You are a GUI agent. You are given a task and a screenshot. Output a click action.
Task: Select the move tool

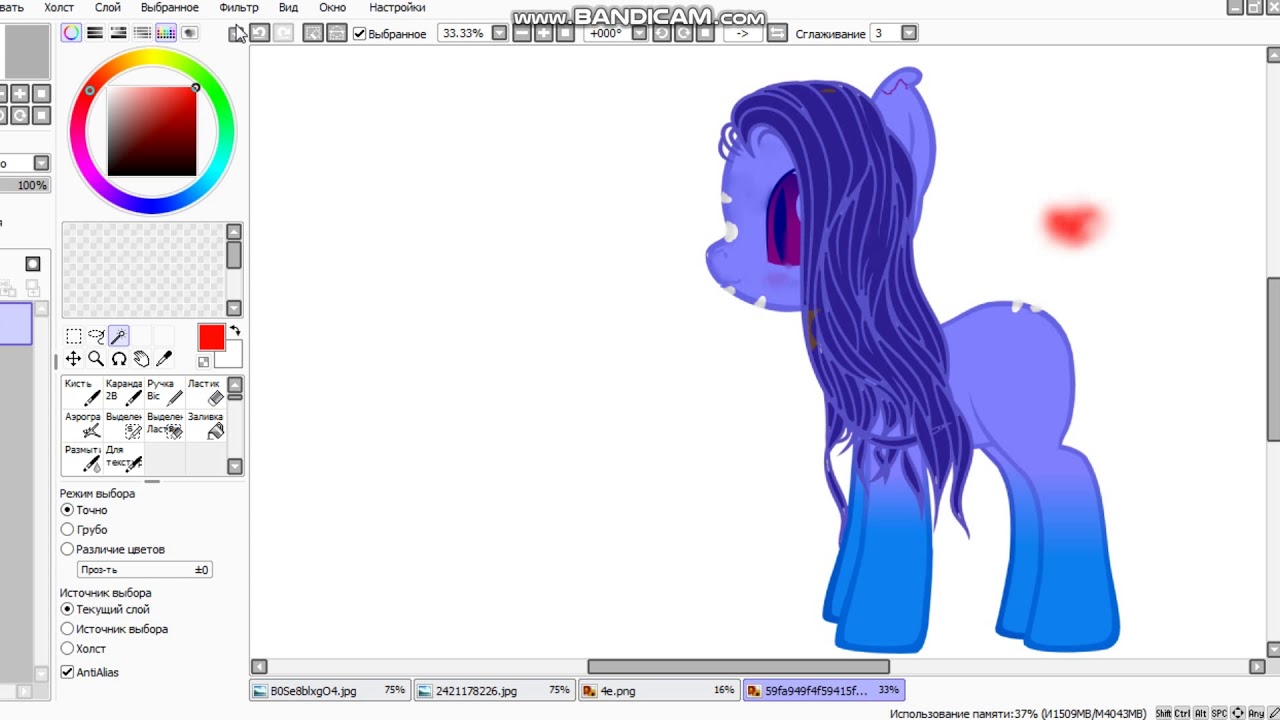pos(74,359)
